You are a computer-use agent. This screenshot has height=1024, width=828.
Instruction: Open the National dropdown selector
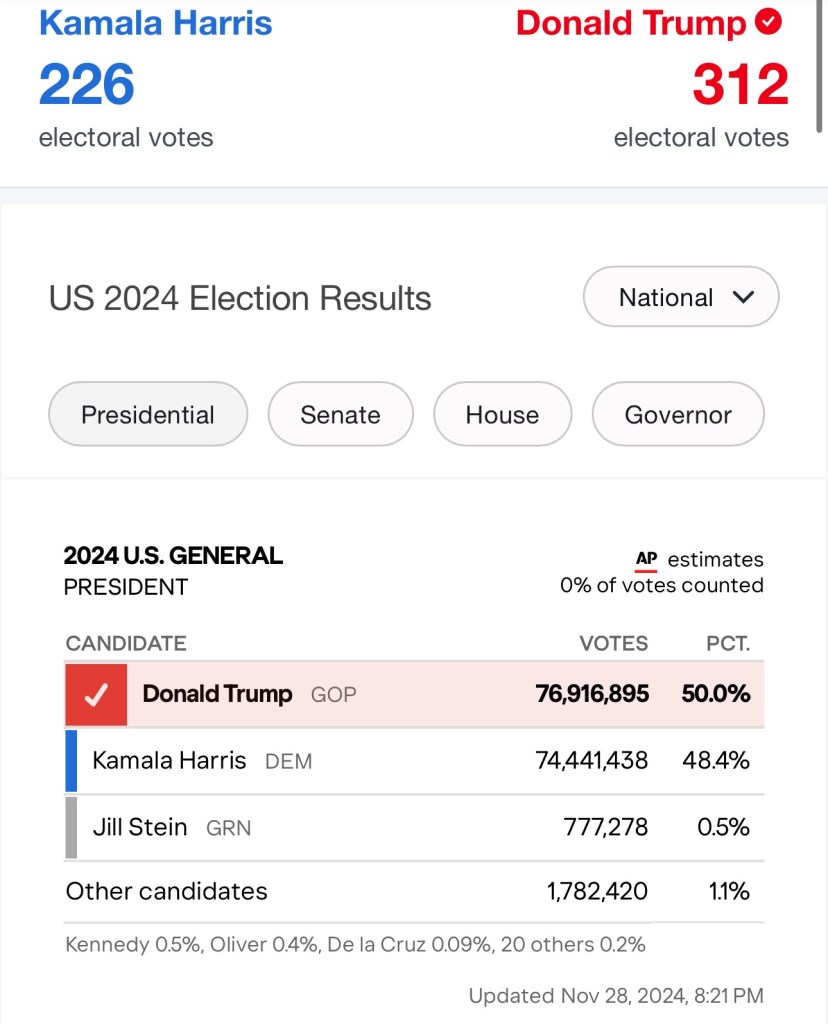pos(681,297)
